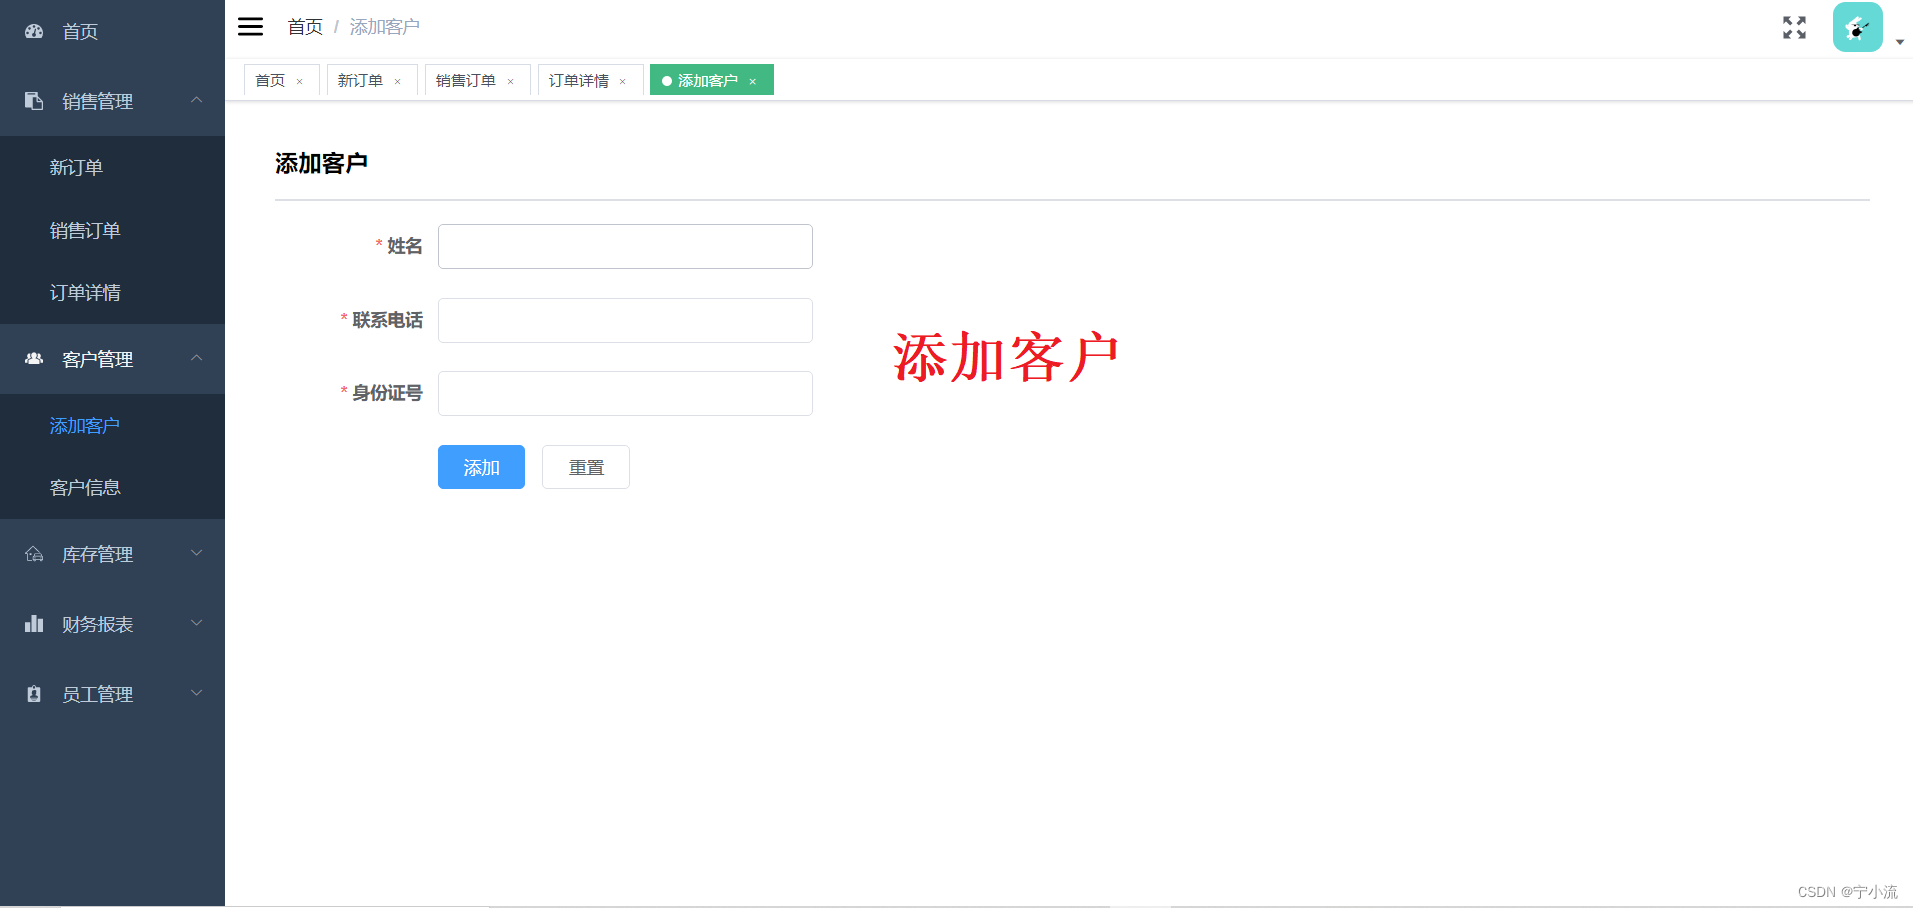Expand the 财务报表 menu chevron
Viewport: 1913px width, 908px height.
pos(197,623)
